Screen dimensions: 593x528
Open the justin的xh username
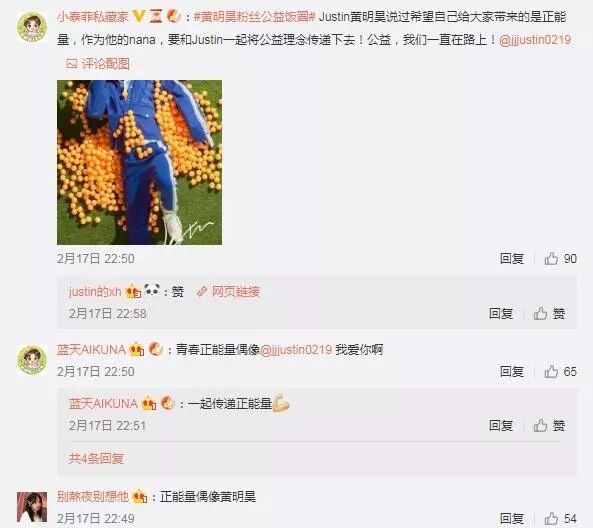pos(95,292)
